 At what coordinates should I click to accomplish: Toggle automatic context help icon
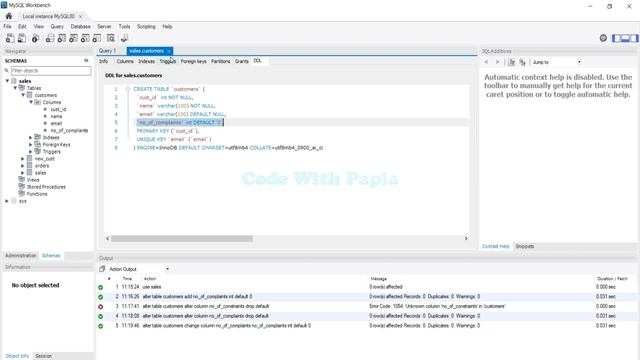[x=522, y=62]
